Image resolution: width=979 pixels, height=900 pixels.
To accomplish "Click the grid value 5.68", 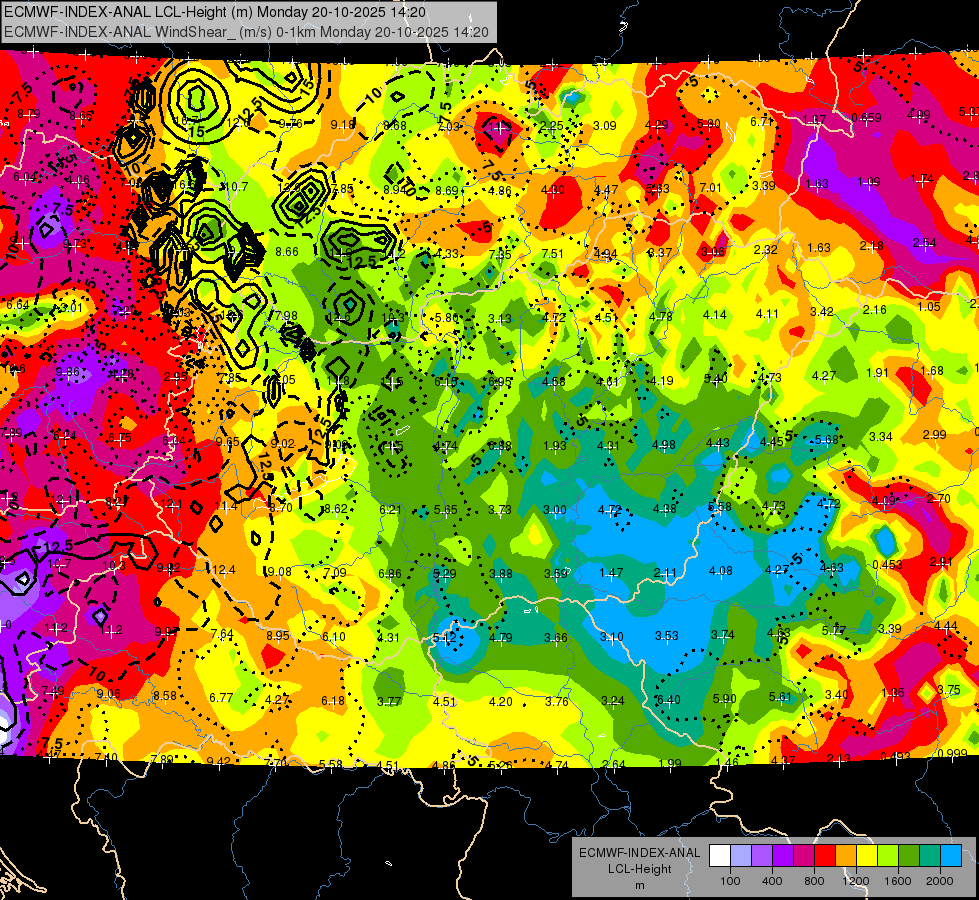I will point(827,440).
